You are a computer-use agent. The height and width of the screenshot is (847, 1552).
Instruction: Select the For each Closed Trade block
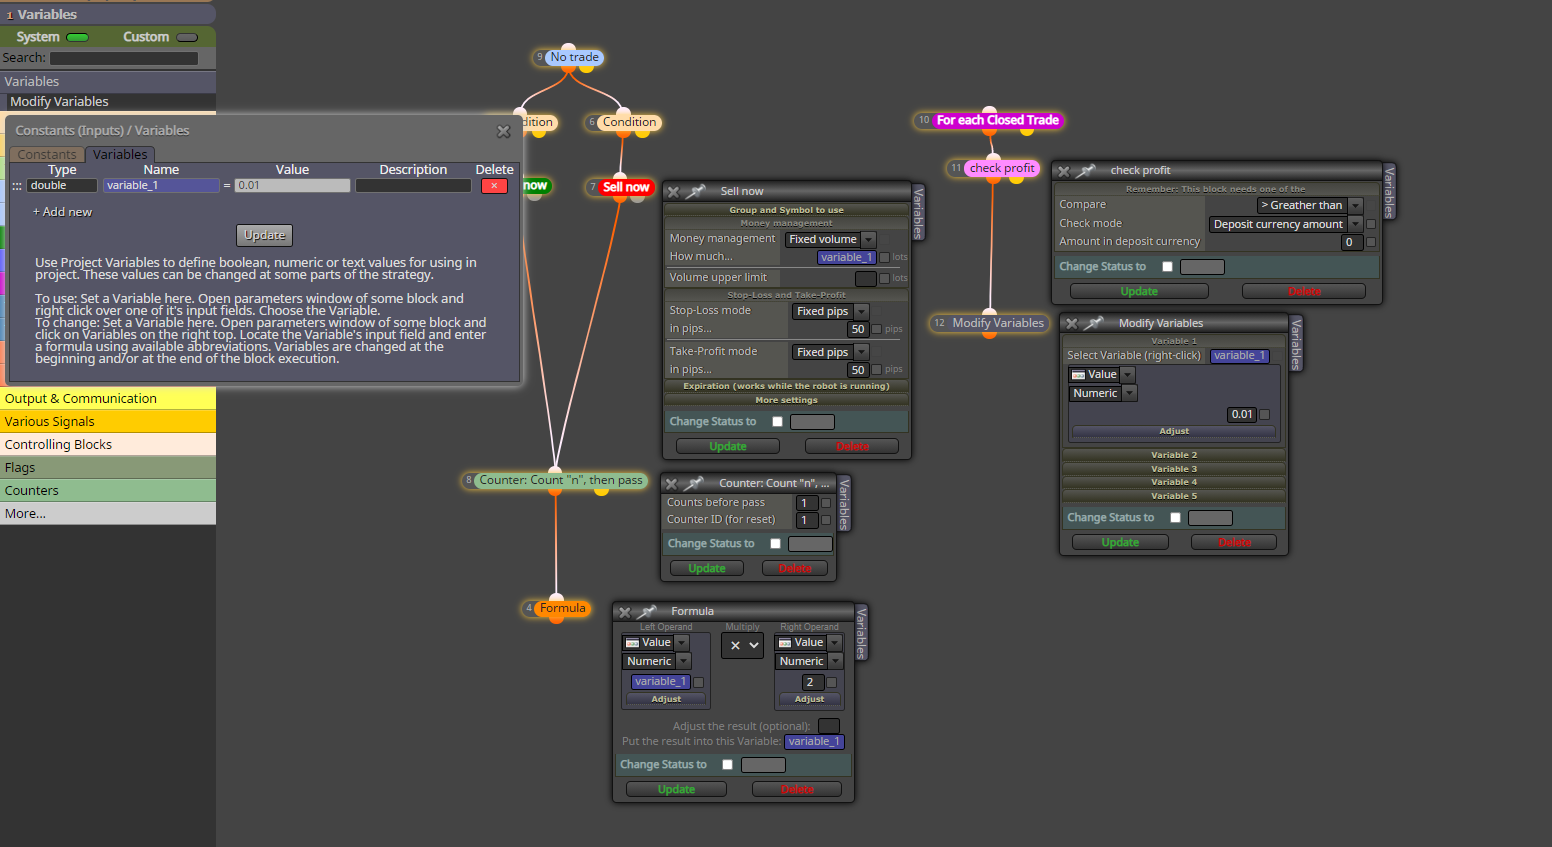[x=997, y=120]
